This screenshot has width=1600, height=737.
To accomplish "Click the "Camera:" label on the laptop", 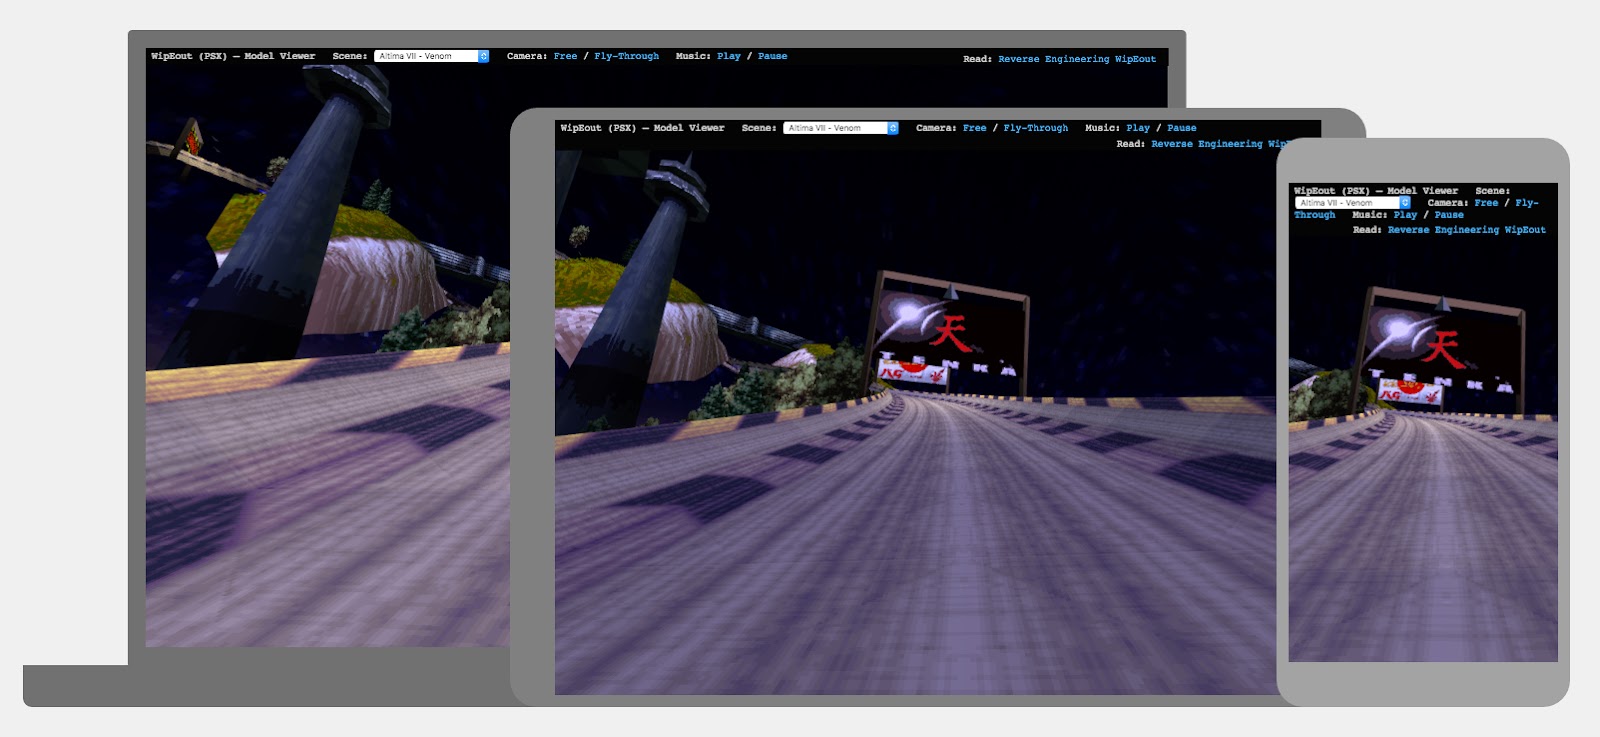I will pos(527,56).
